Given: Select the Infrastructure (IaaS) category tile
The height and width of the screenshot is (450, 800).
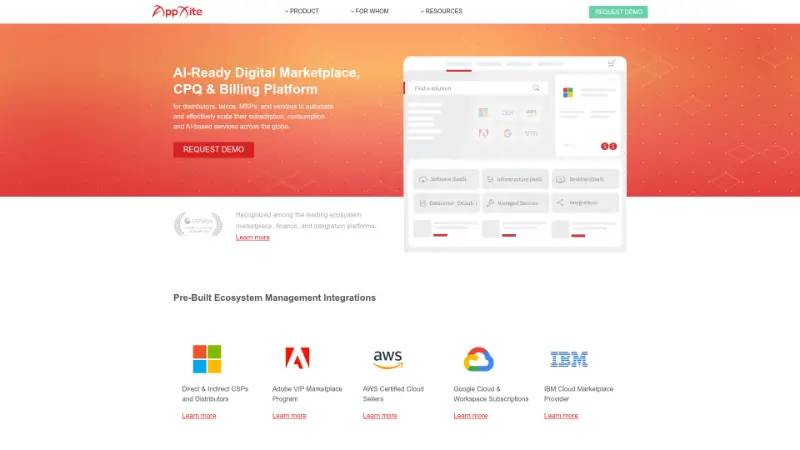Looking at the screenshot, I should [516, 179].
